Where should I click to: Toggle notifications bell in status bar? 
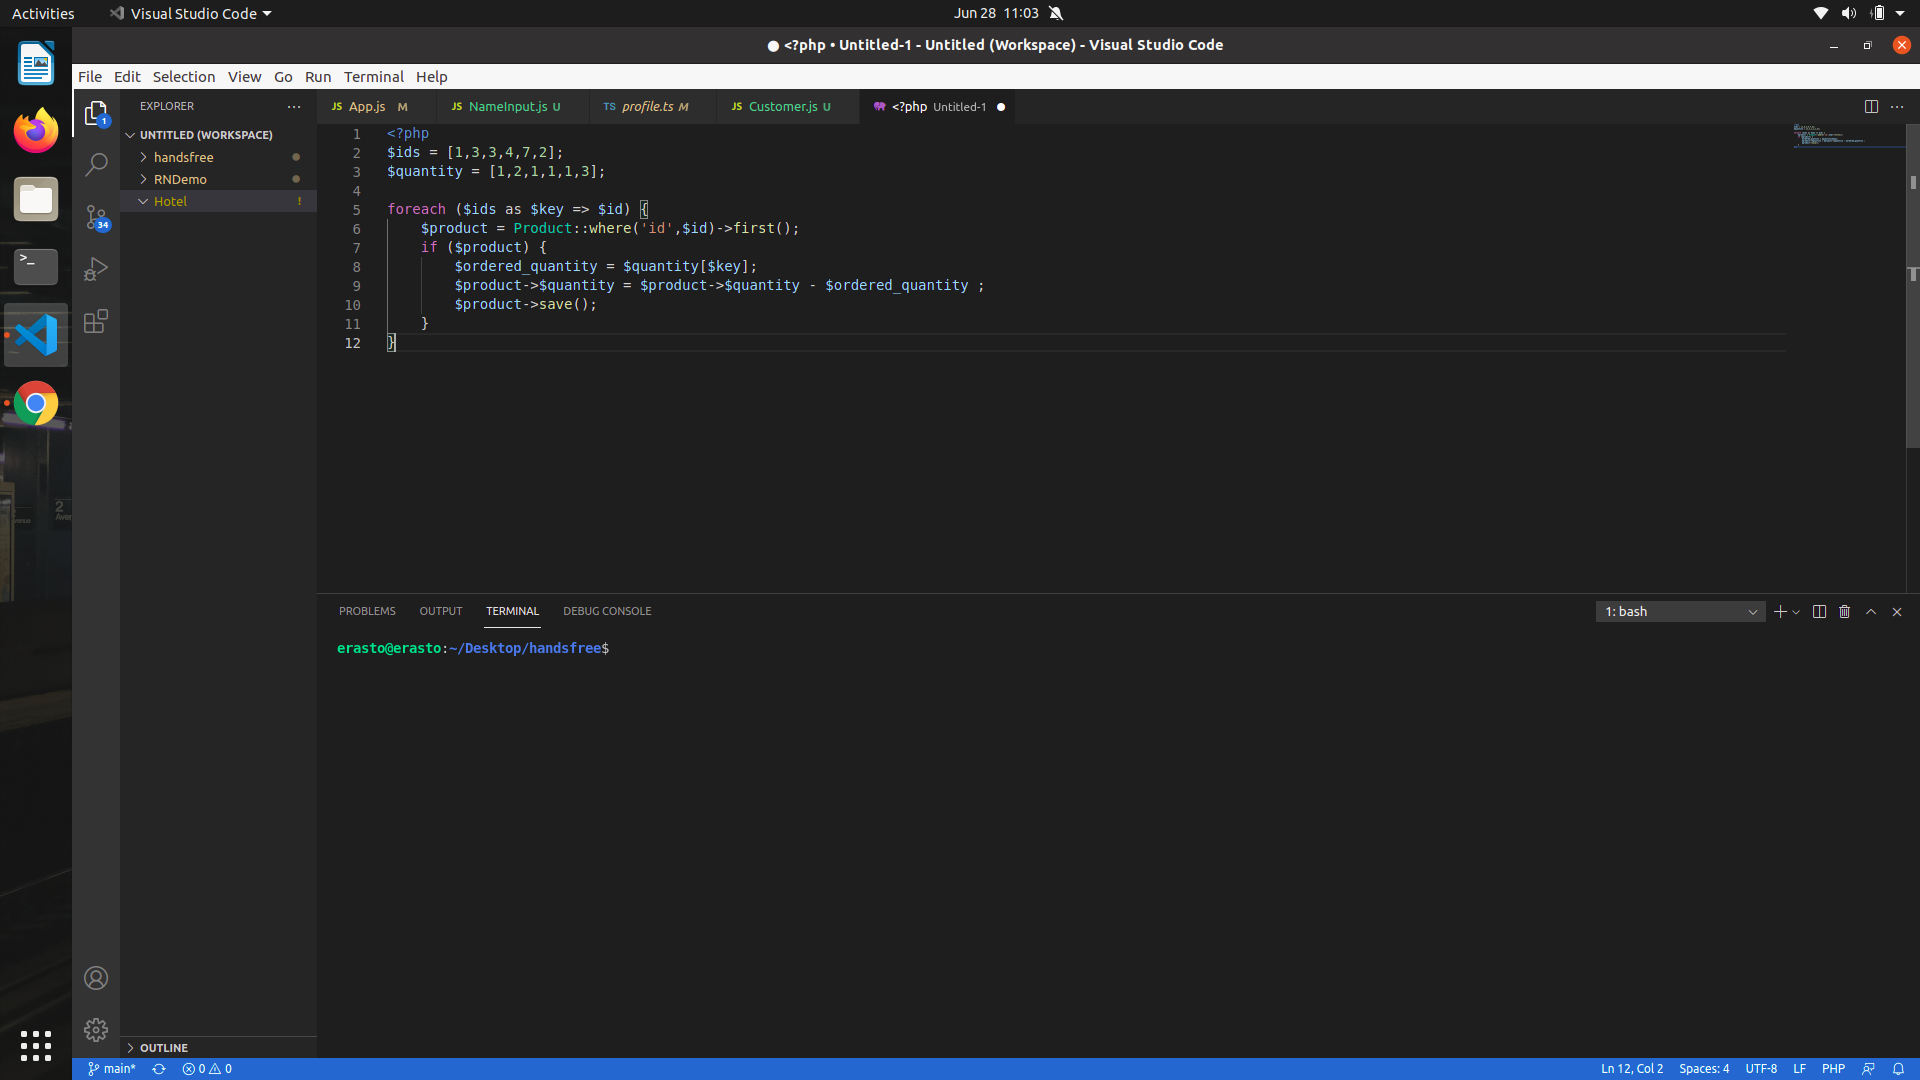pos(1898,1069)
